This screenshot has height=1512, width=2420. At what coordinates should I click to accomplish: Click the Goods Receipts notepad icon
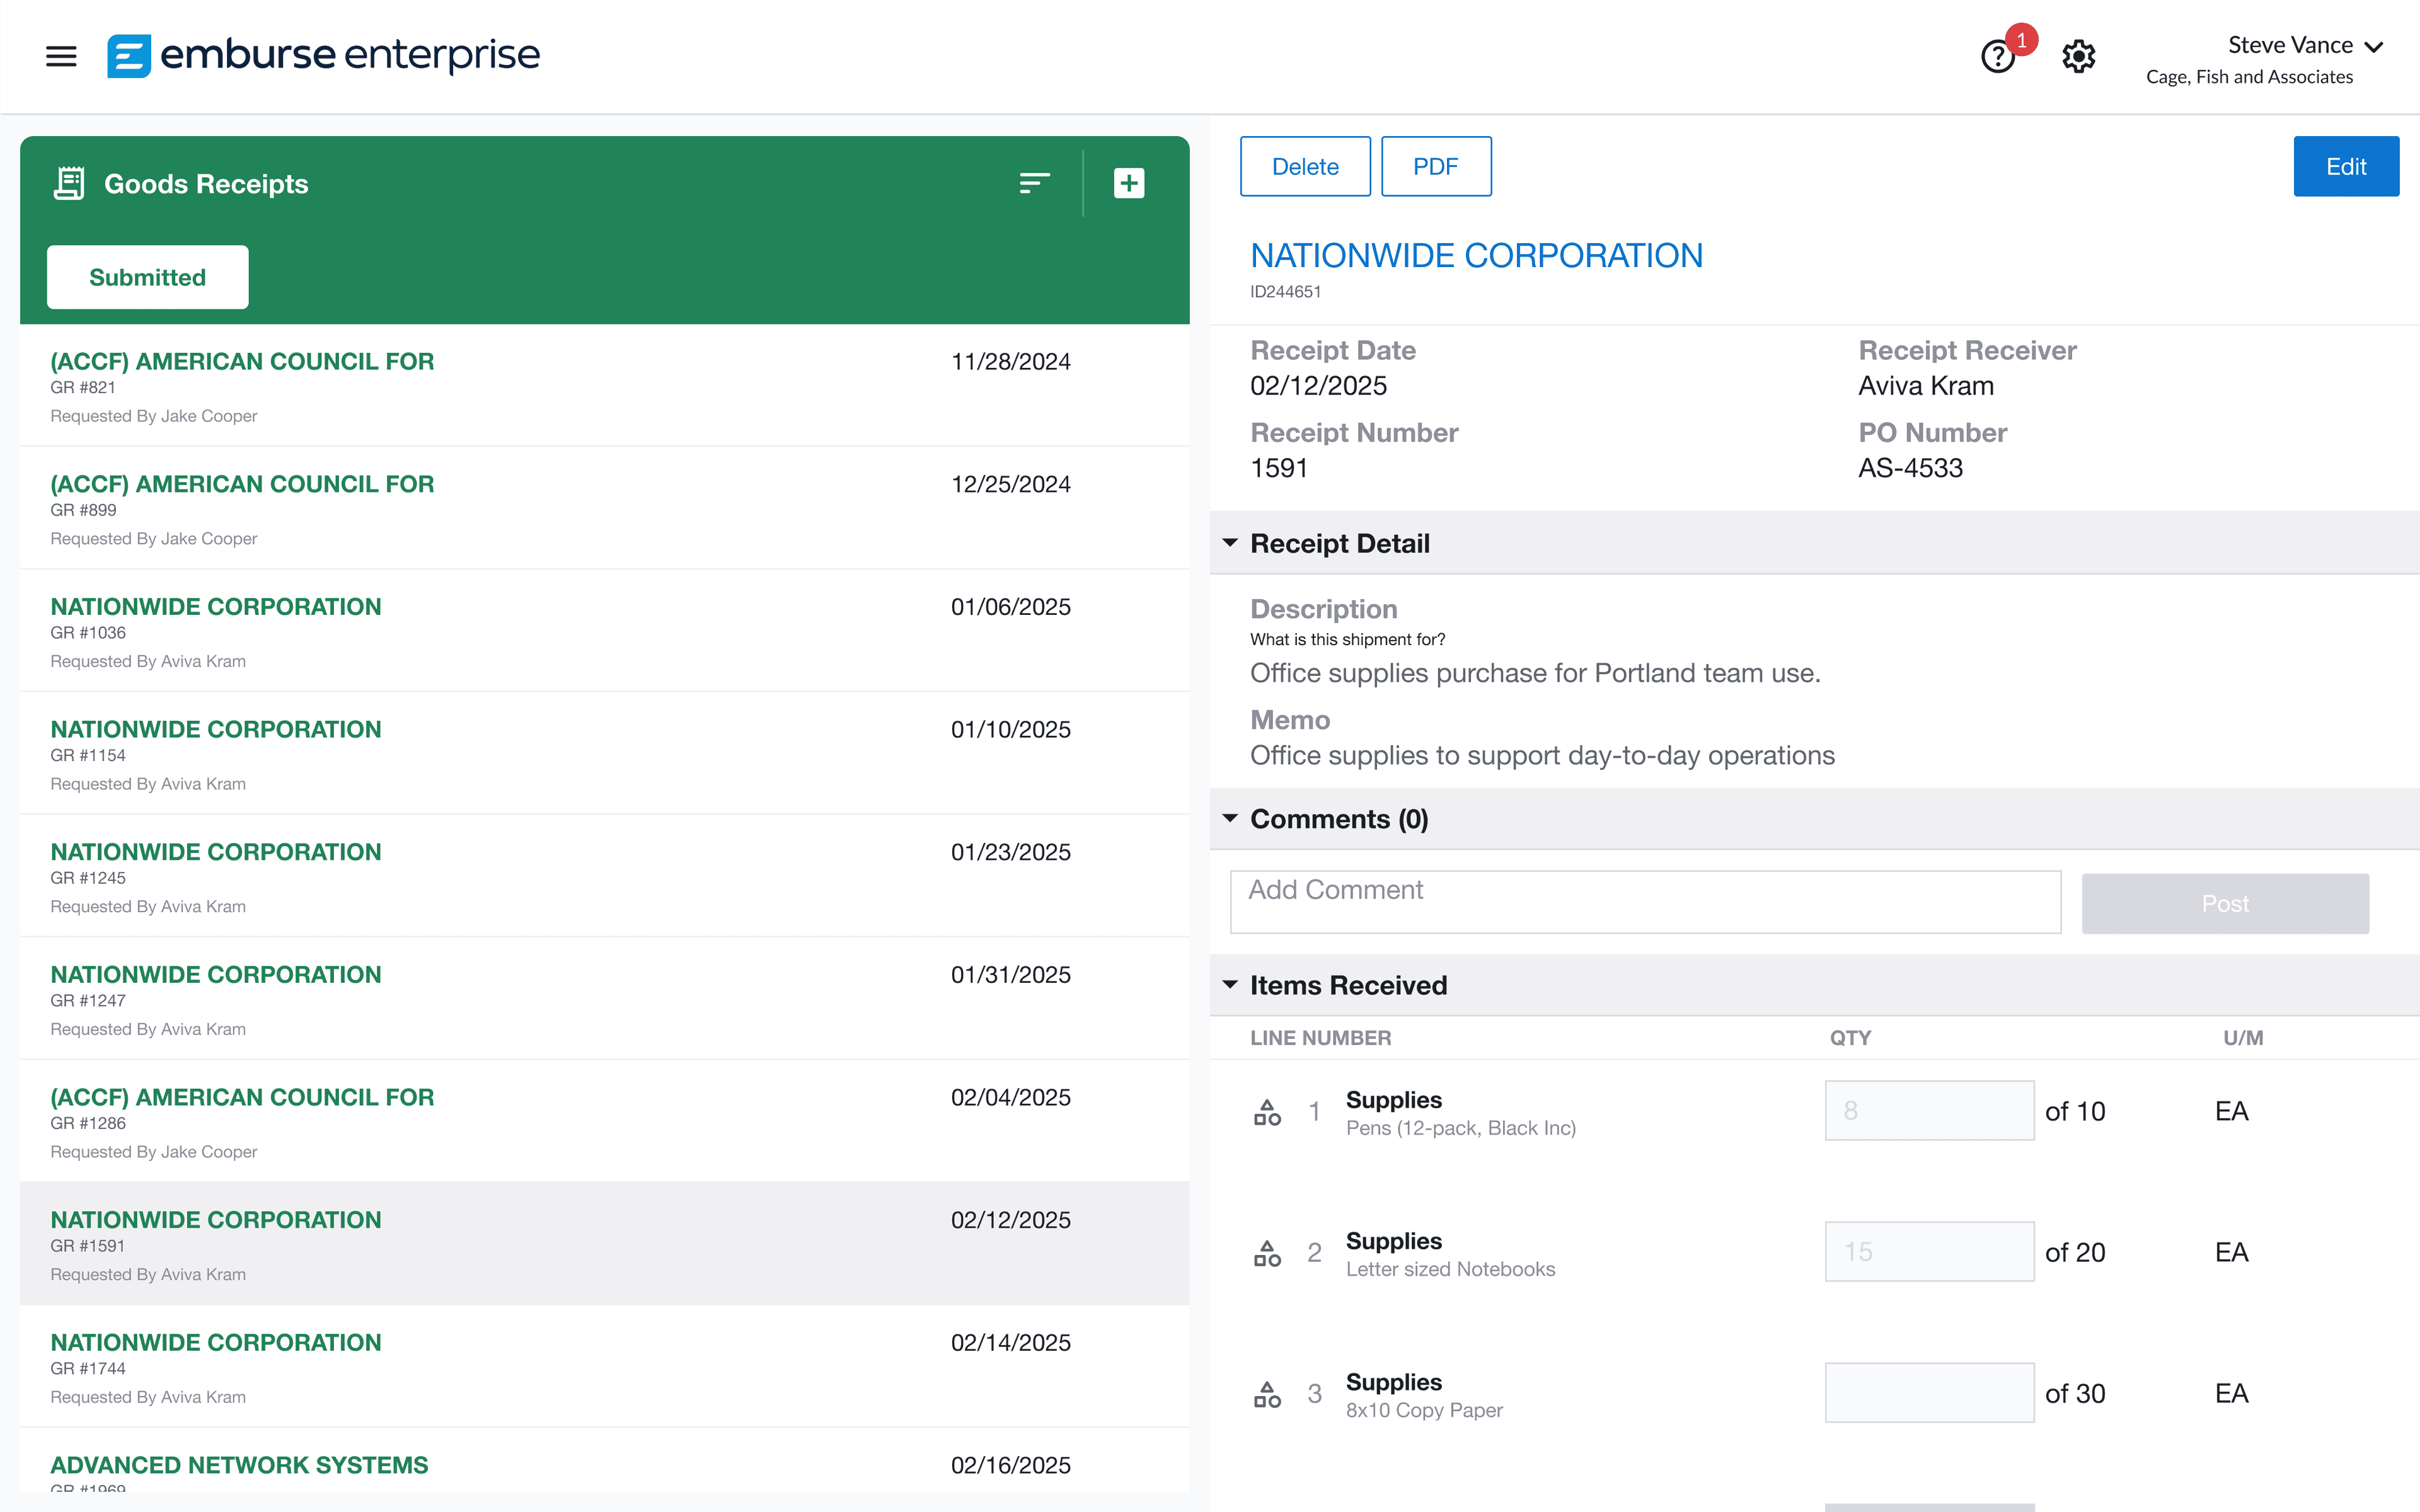[x=68, y=183]
